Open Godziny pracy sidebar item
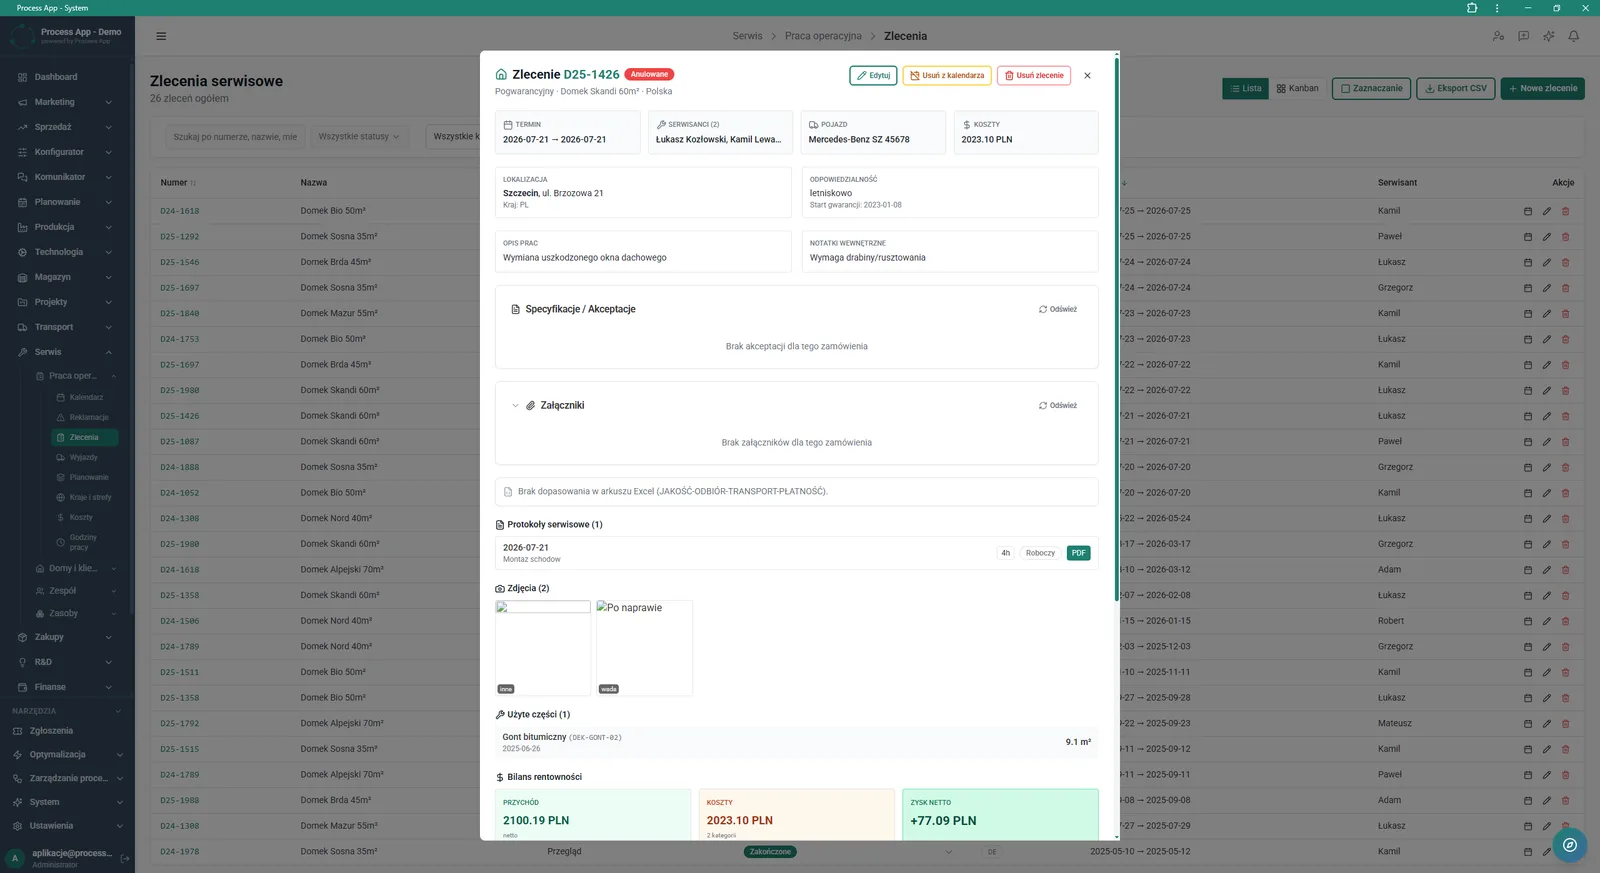This screenshot has height=873, width=1600. point(85,542)
